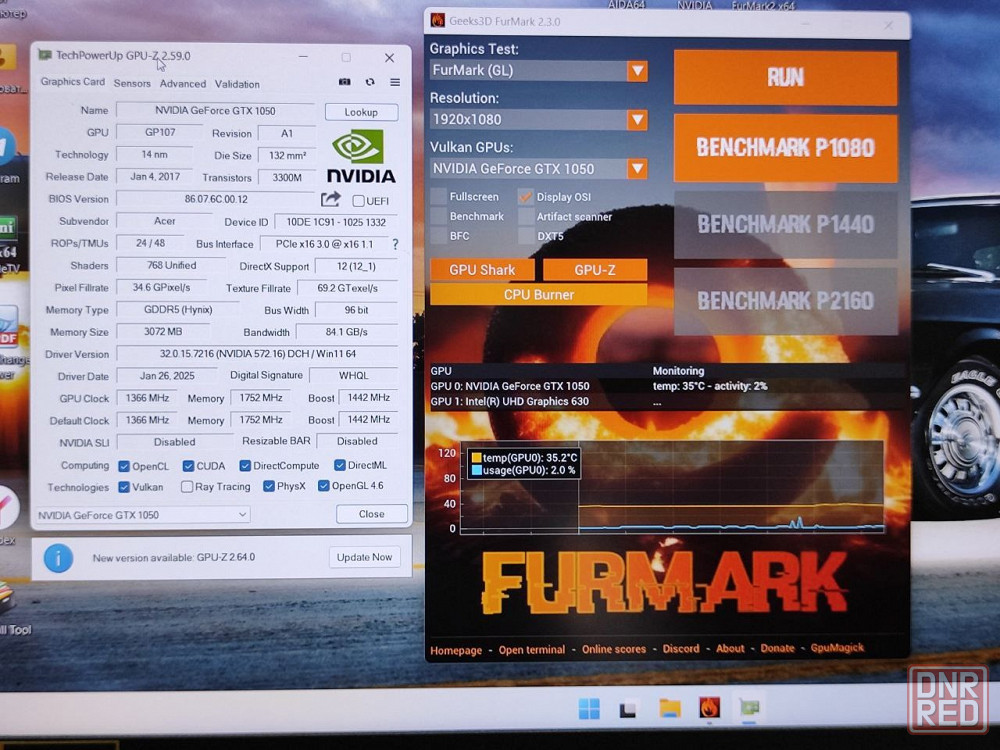Viewport: 1000px width, 750px height.
Task: Open the About link
Action: (730, 649)
